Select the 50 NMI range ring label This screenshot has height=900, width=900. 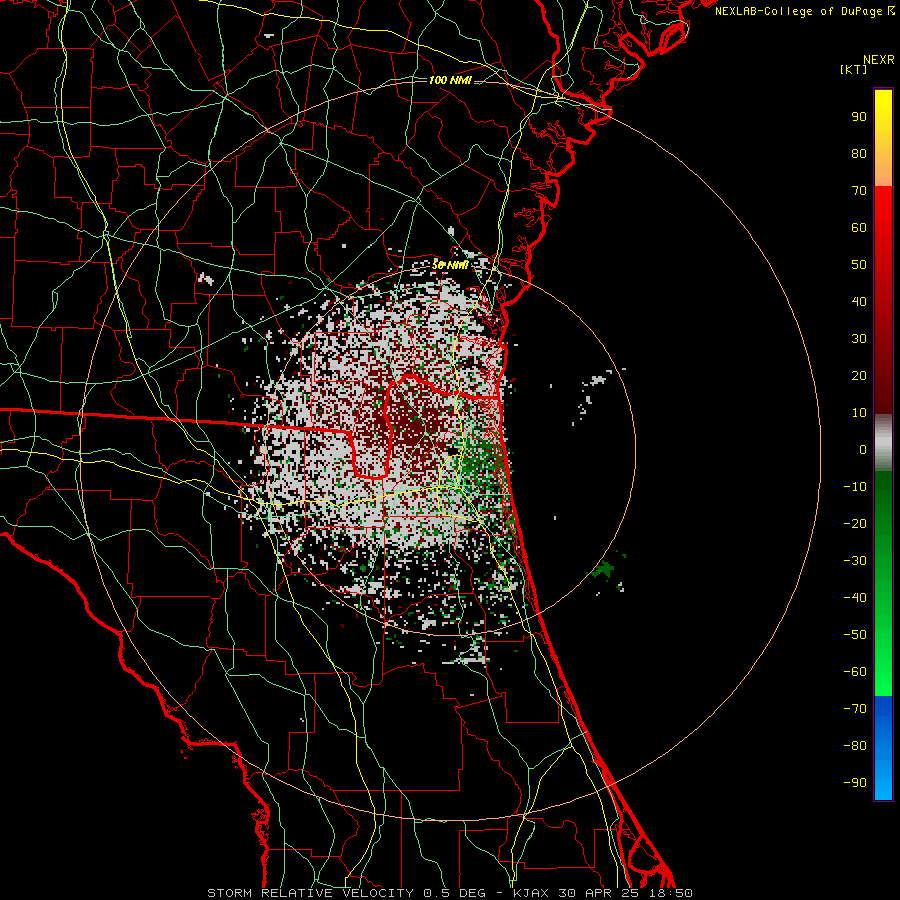pyautogui.click(x=449, y=265)
